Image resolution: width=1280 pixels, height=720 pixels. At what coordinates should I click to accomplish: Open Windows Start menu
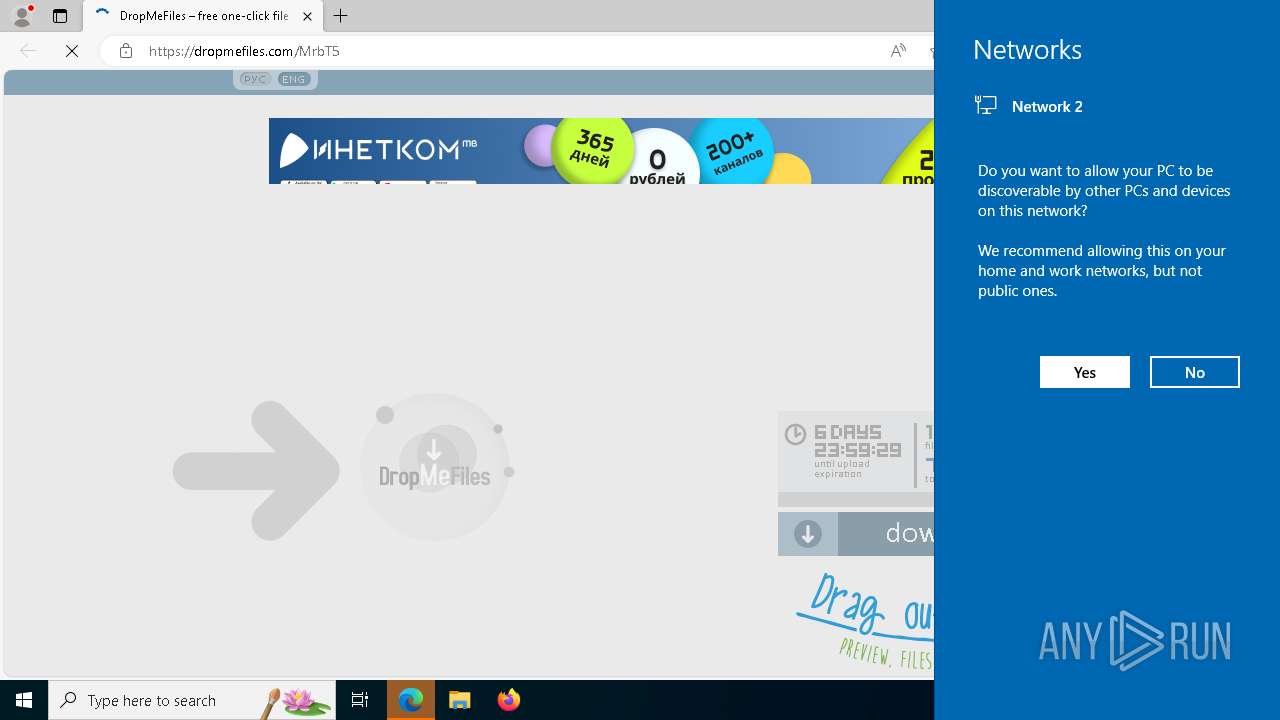coord(24,700)
